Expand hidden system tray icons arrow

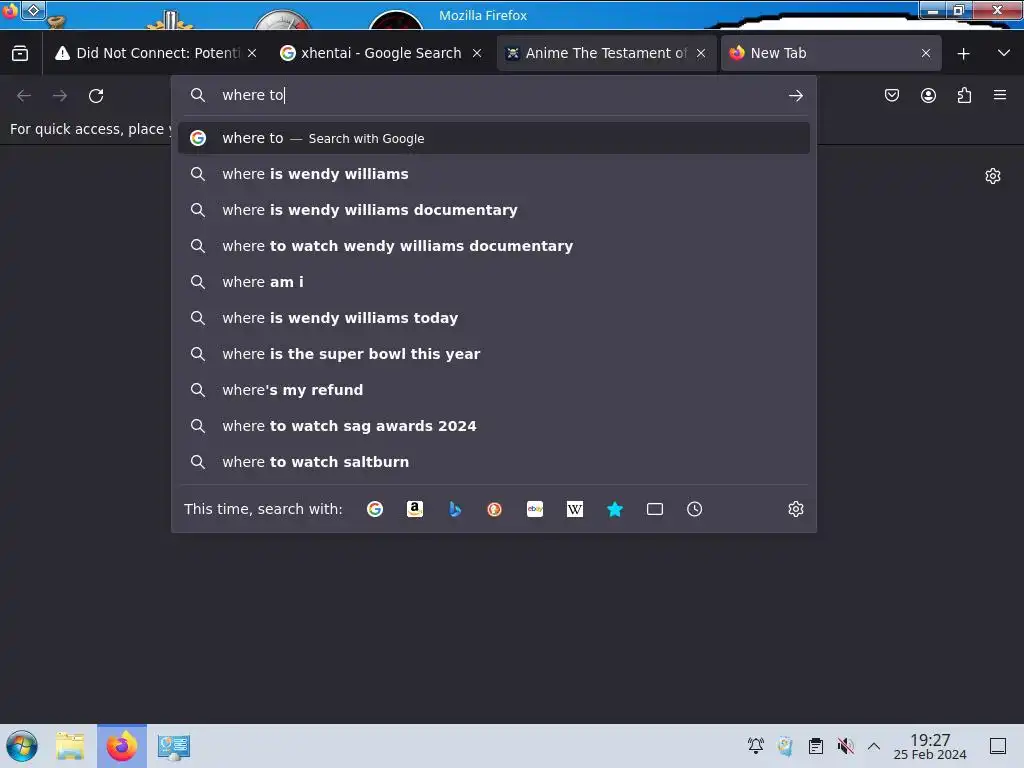874,746
